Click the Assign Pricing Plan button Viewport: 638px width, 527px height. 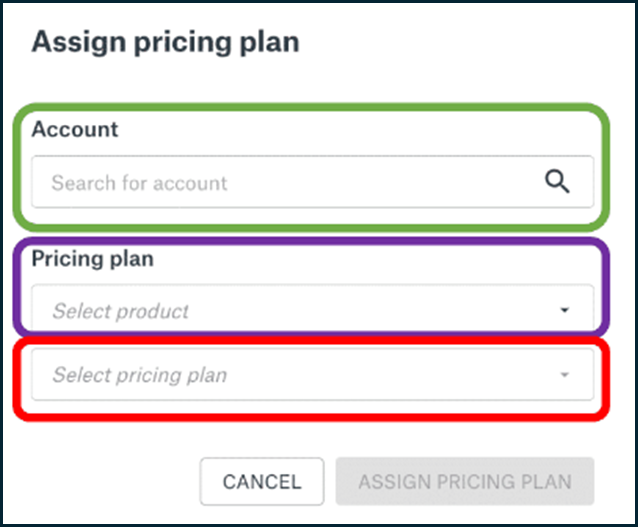click(465, 481)
